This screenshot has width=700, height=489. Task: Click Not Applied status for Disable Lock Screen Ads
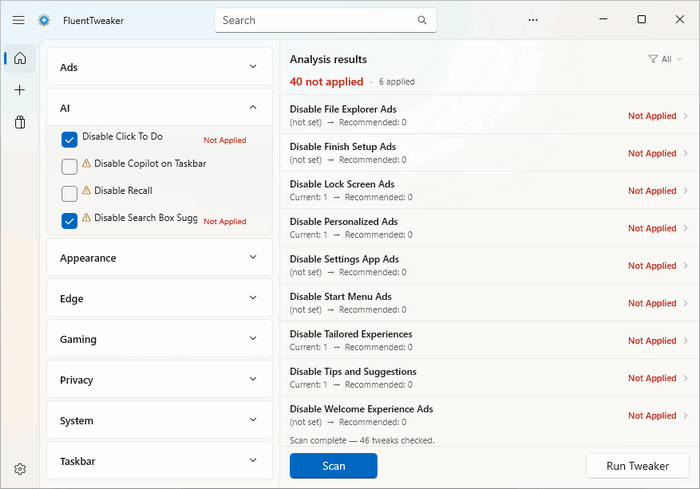652,191
